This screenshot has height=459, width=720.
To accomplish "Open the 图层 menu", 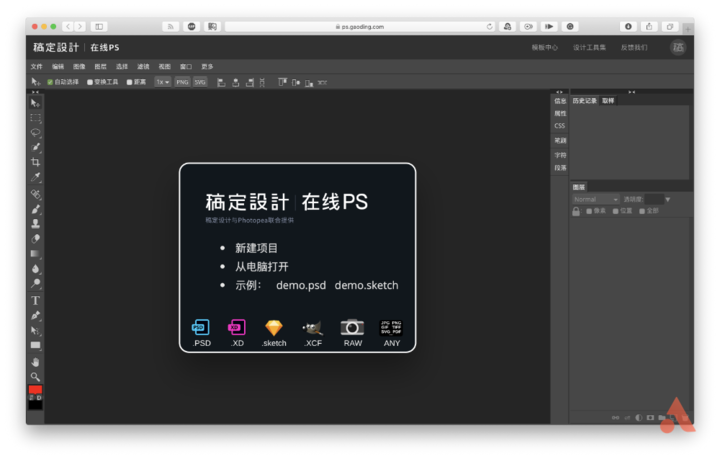I will 100,67.
